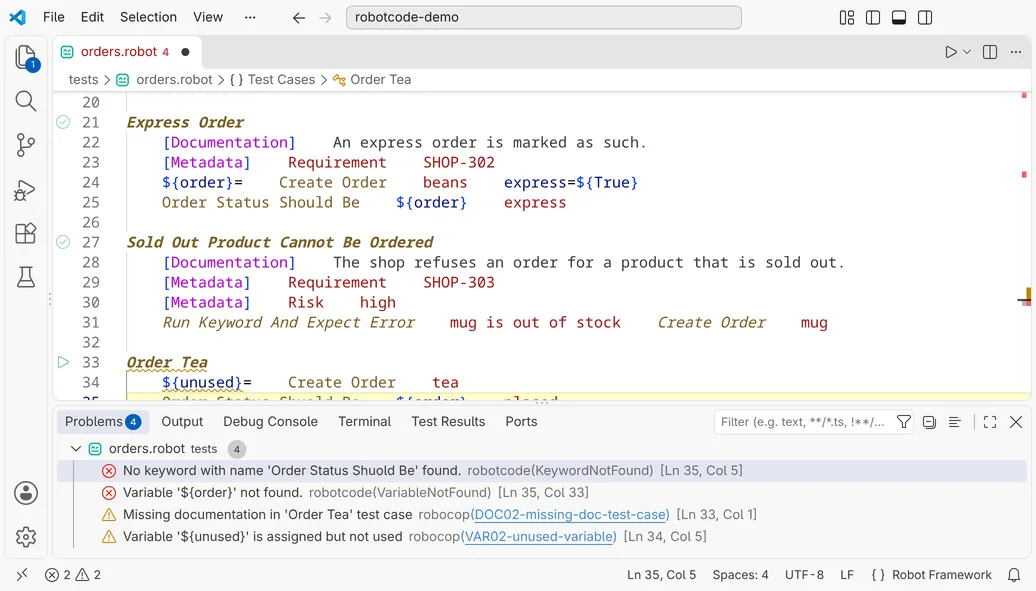
Task: View problems as table
Action: click(x=955, y=422)
